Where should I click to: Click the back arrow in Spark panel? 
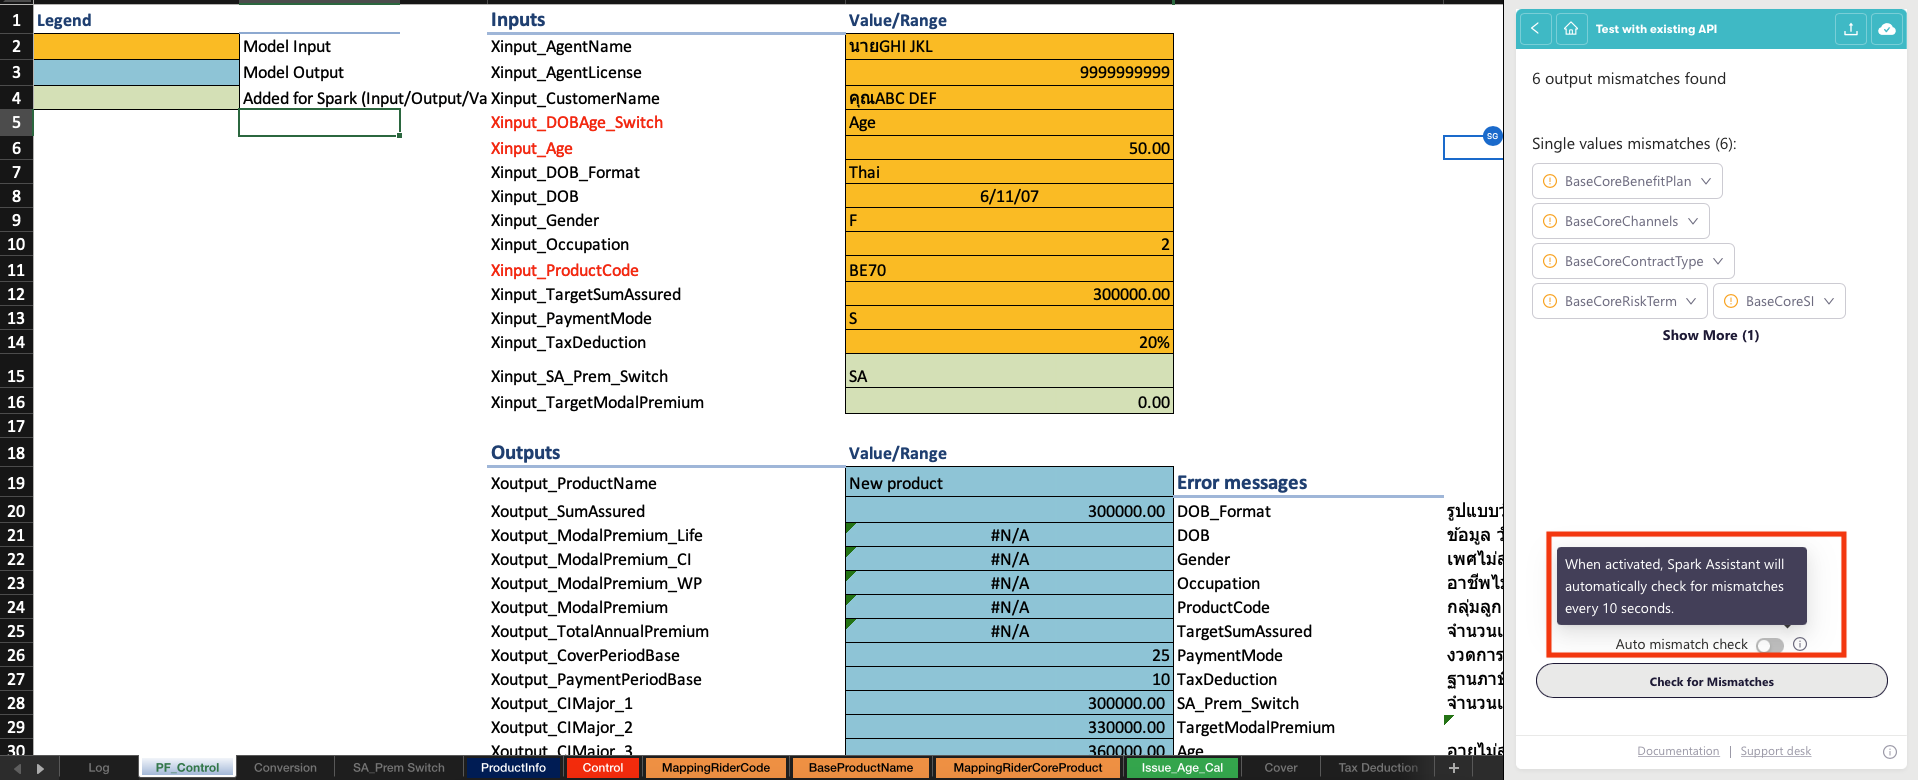1535,29
